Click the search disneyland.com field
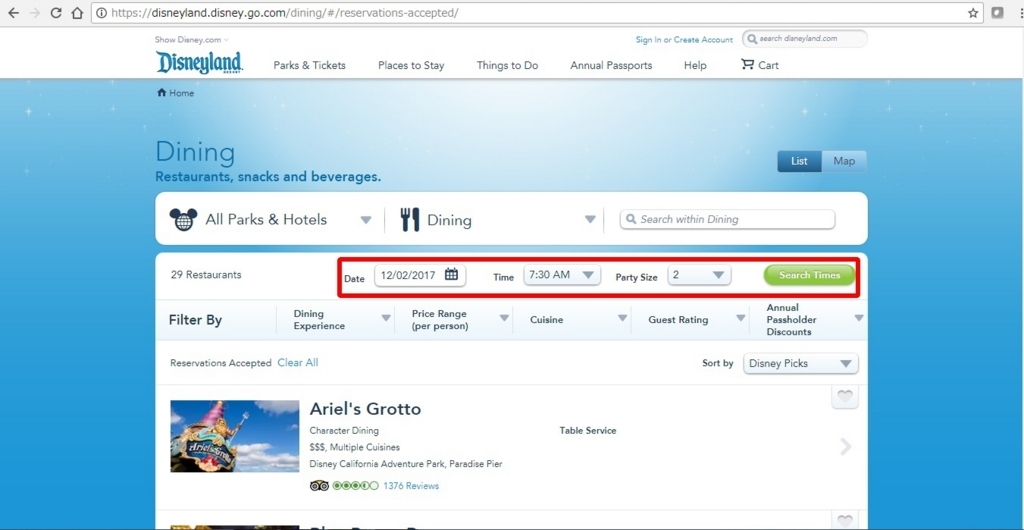The width and height of the screenshot is (1024, 530). click(805, 39)
